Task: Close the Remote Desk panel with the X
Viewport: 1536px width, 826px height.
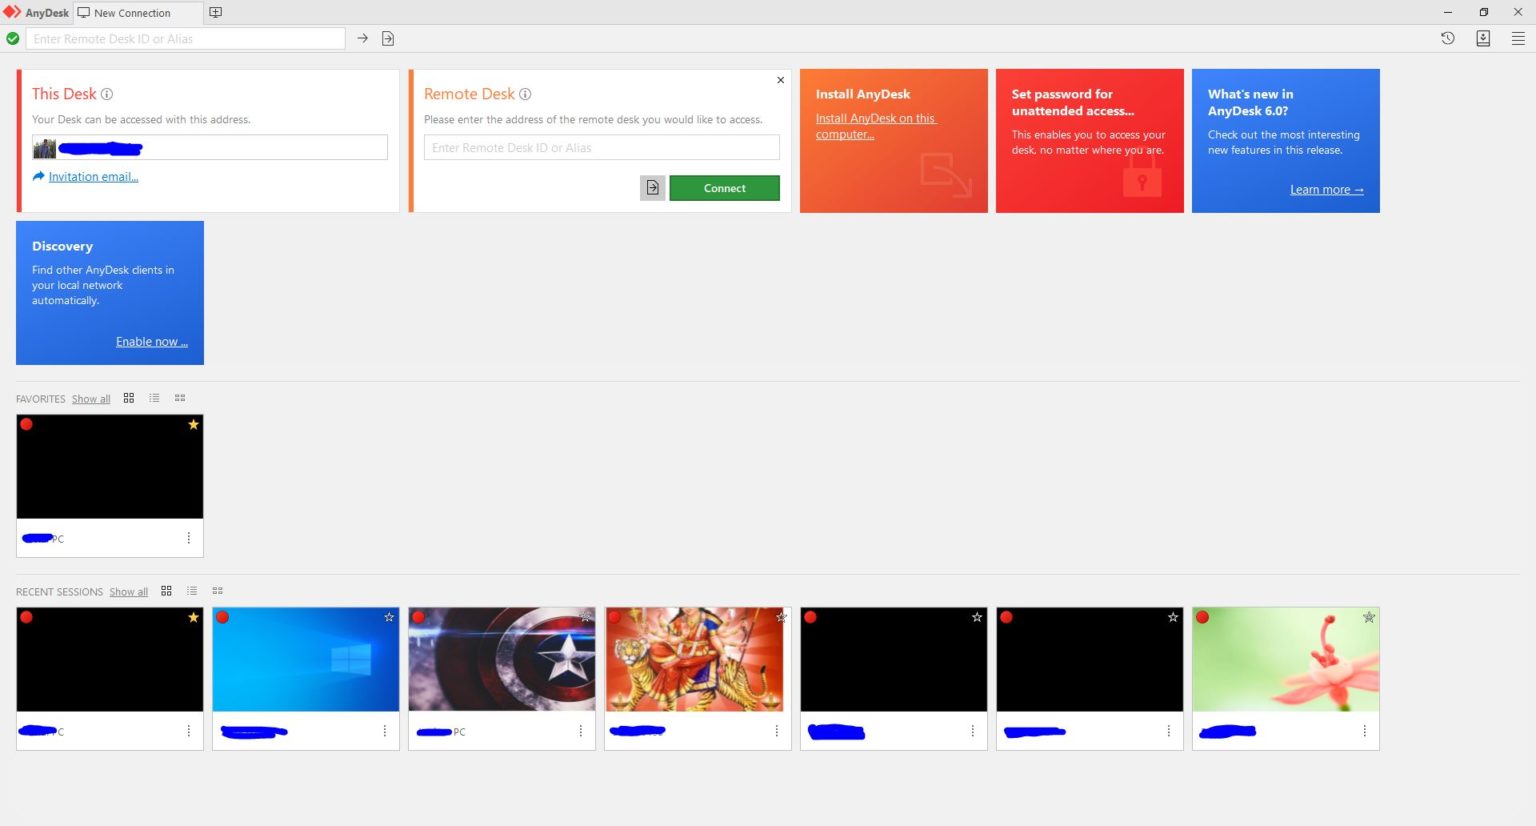Action: click(781, 80)
